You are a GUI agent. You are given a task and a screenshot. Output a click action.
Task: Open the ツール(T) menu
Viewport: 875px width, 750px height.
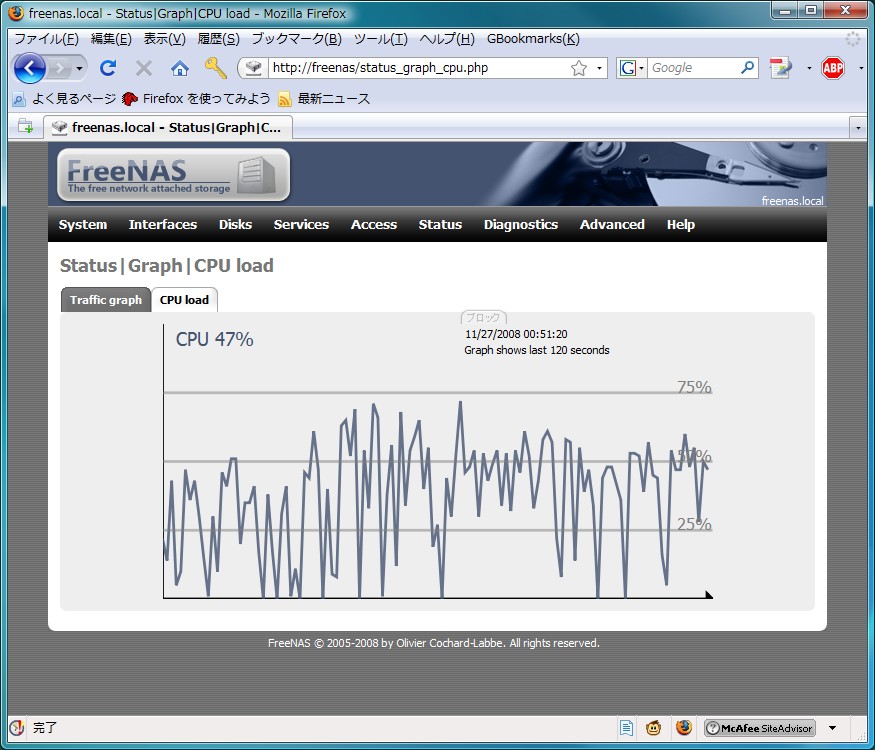(x=381, y=39)
